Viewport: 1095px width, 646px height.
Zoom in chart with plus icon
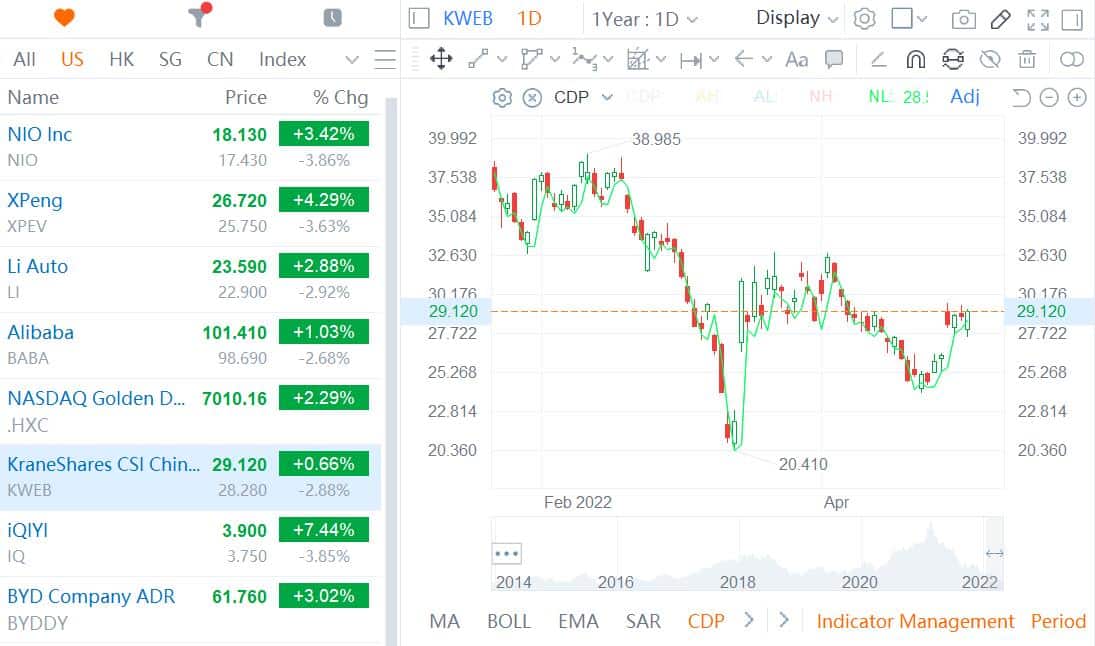point(1077,97)
